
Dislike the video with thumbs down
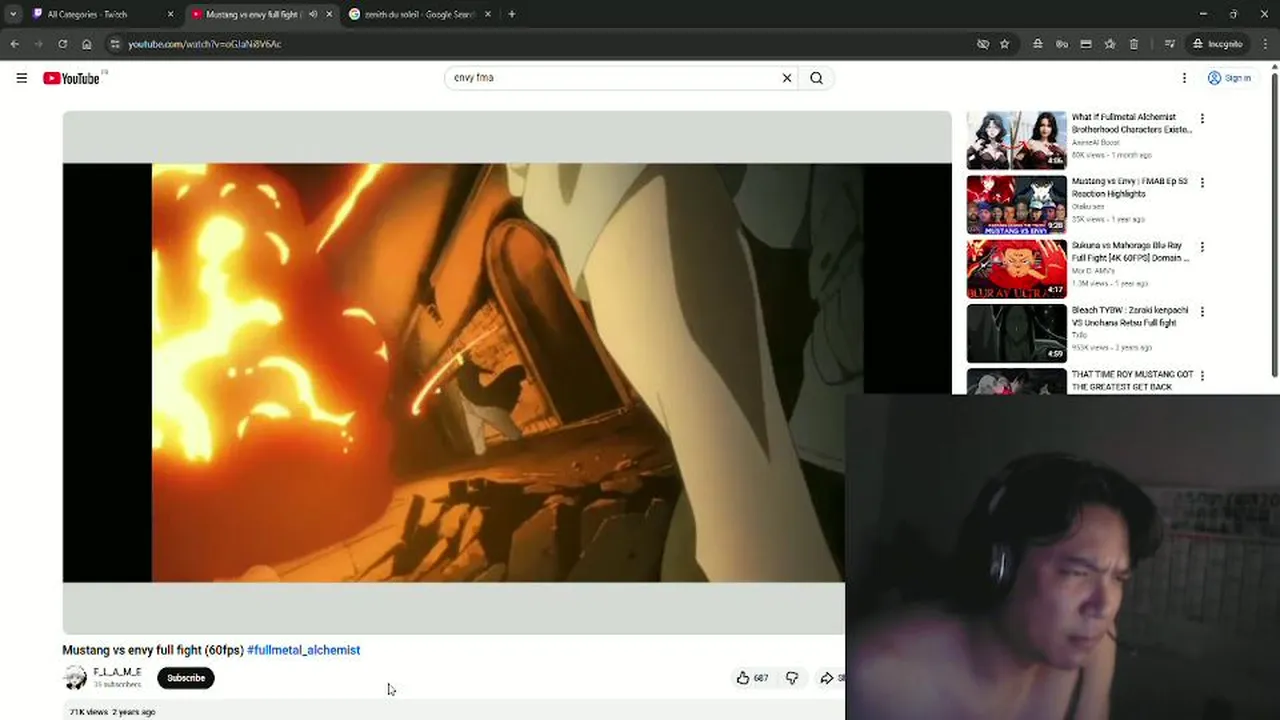click(792, 678)
